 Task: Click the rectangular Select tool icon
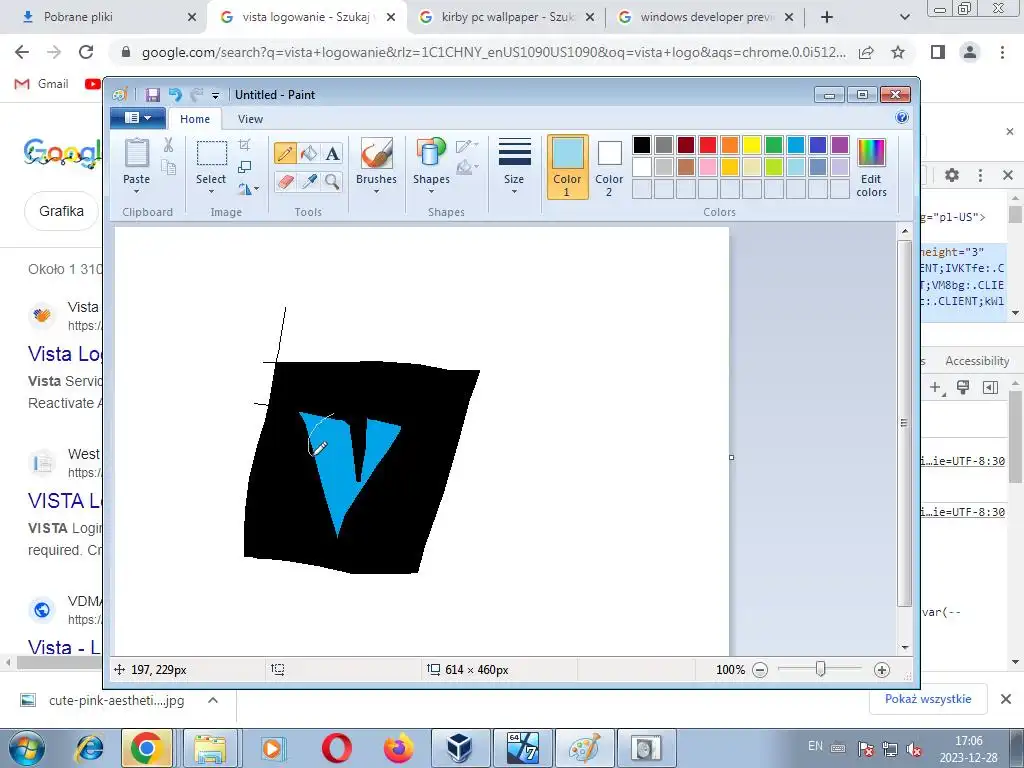tap(212, 153)
